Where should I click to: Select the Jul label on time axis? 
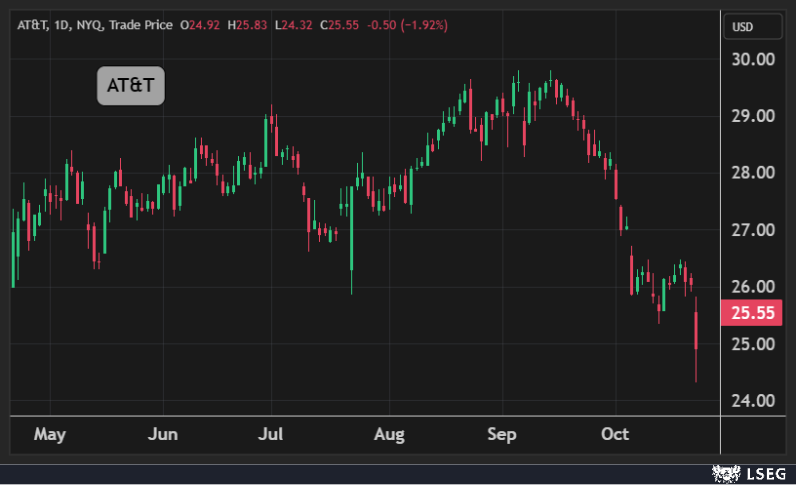click(x=271, y=434)
